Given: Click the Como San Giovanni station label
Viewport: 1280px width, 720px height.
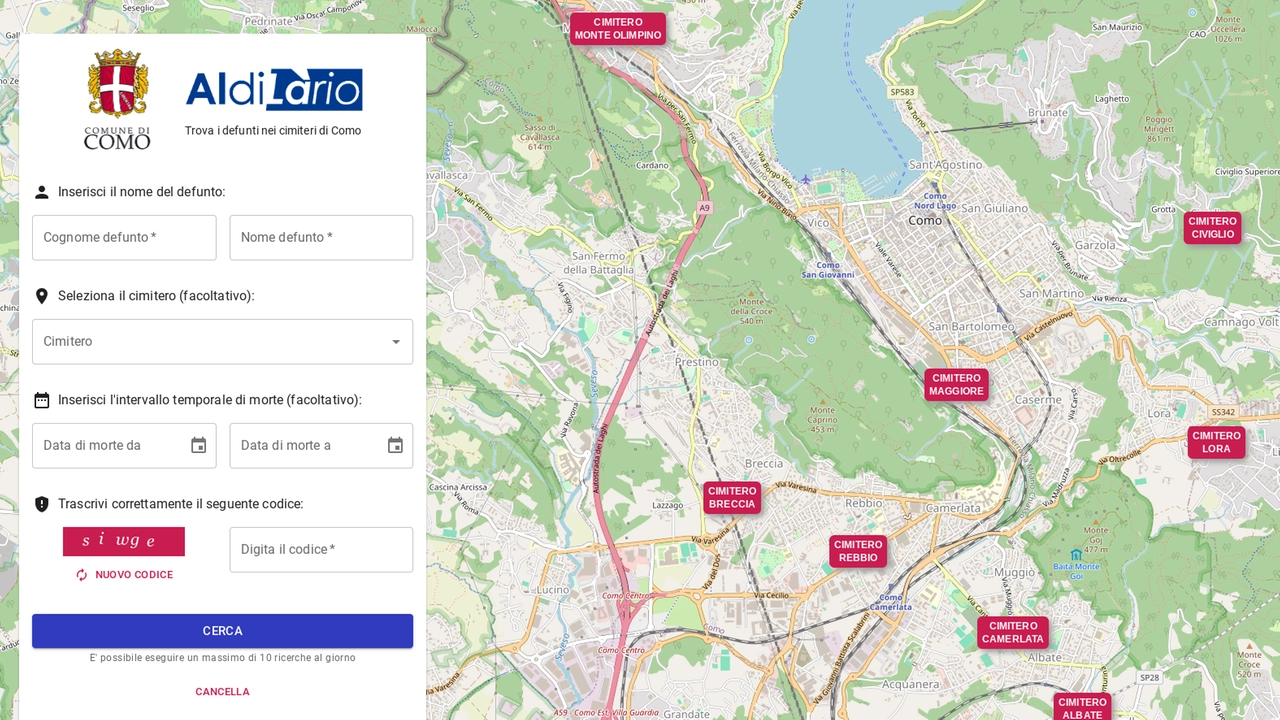Looking at the screenshot, I should click(x=828, y=270).
